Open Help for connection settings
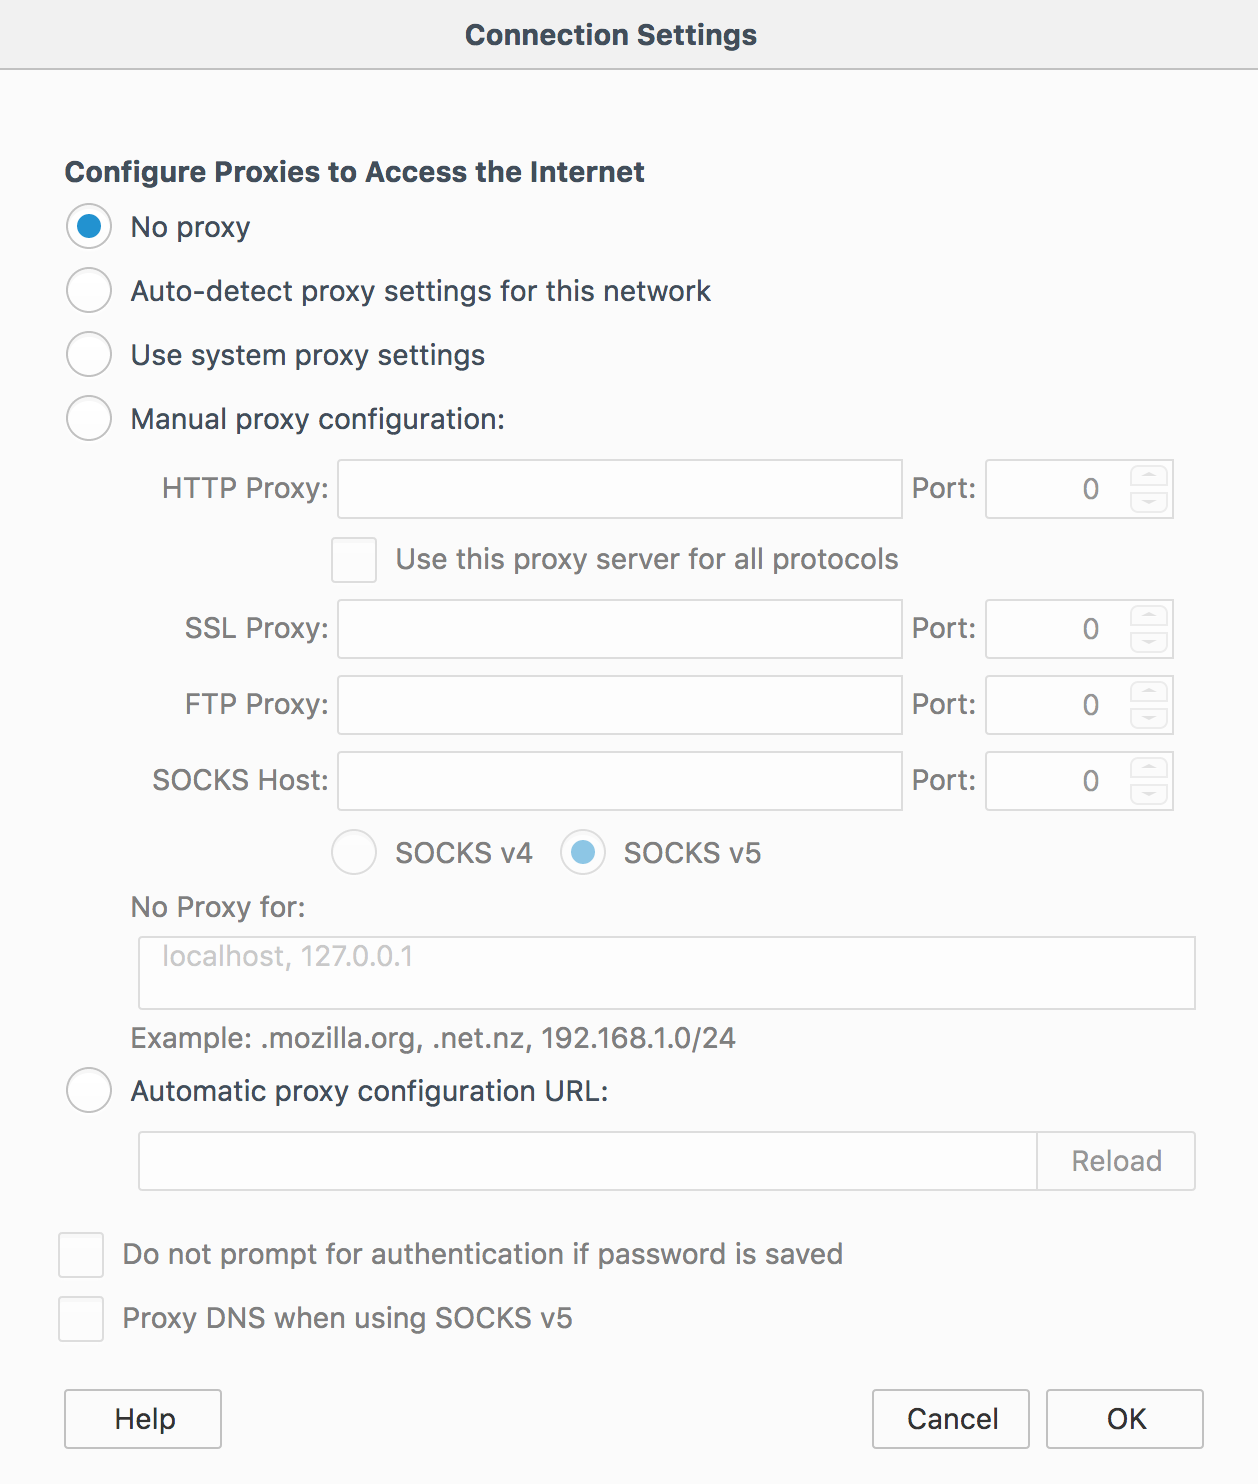1258x1484 pixels. [143, 1419]
